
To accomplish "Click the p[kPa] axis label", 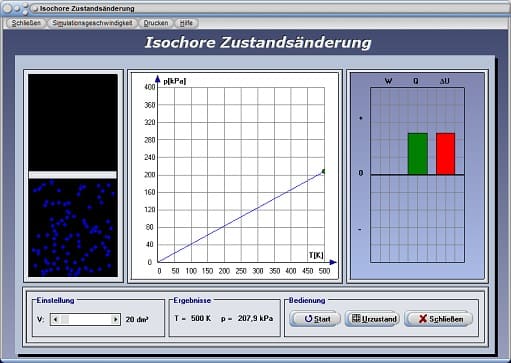I will (x=174, y=81).
